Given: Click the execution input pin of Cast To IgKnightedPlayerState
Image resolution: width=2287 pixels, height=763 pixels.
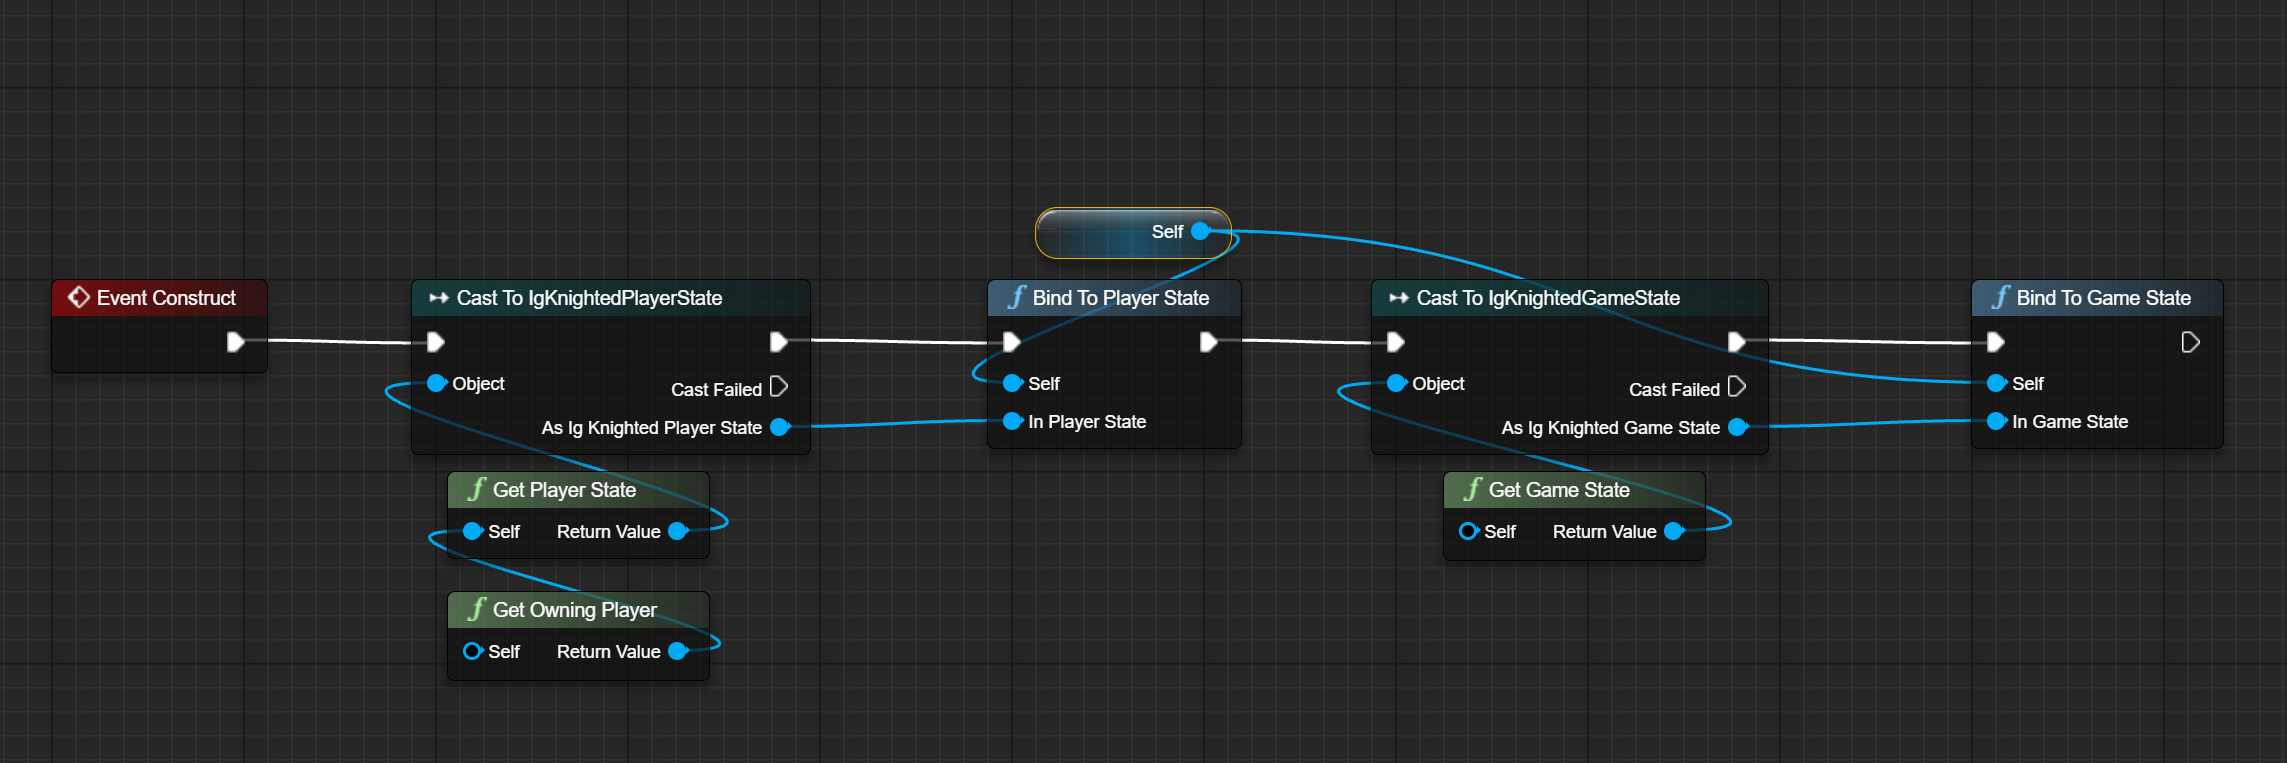Looking at the screenshot, I should pyautogui.click(x=436, y=342).
